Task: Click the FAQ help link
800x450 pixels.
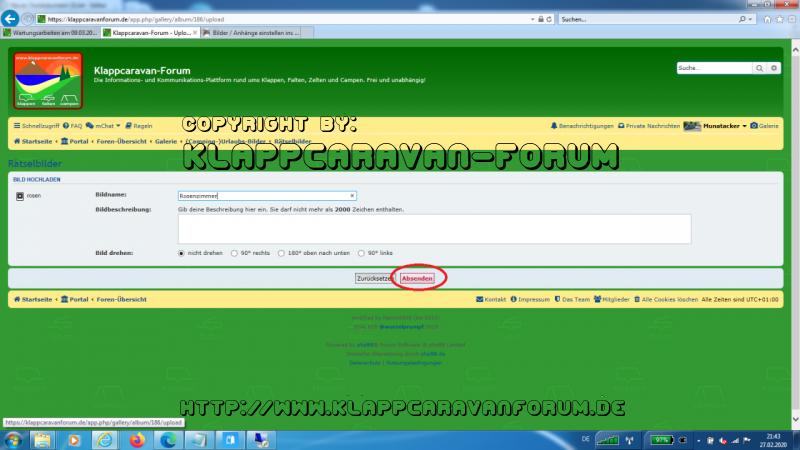Action: pyautogui.click(x=73, y=126)
